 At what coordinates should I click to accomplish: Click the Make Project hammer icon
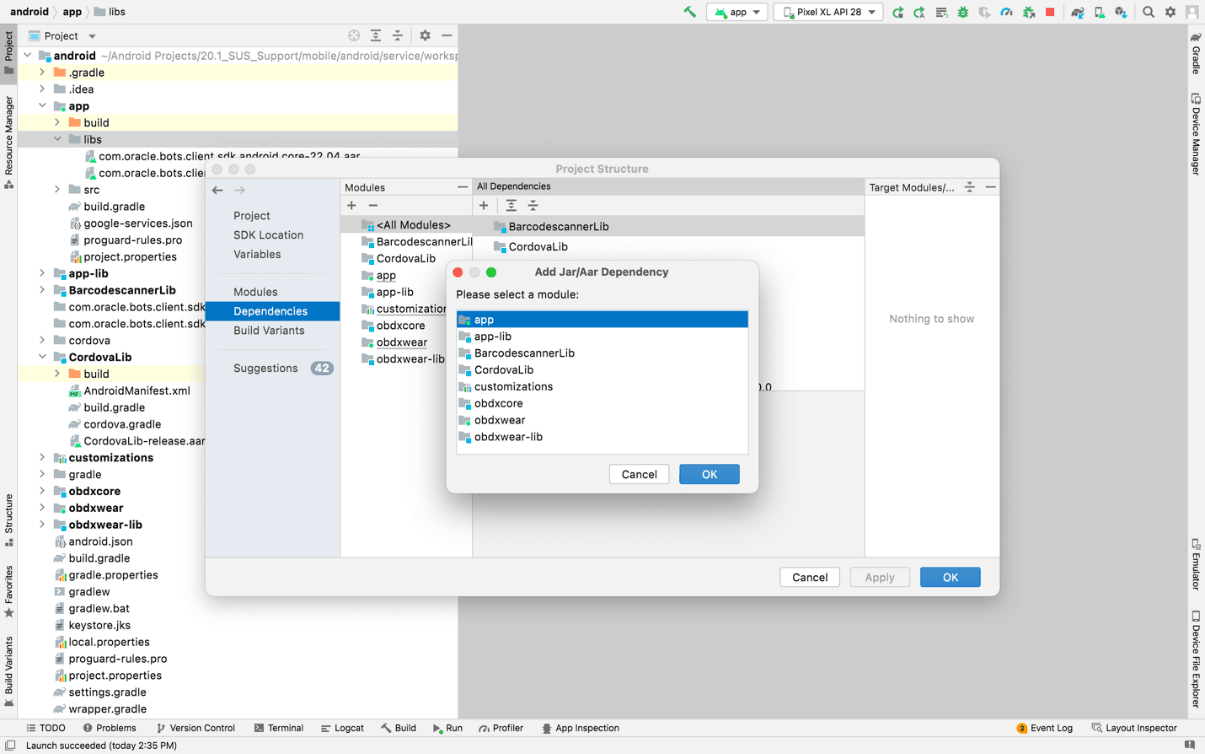coord(690,12)
